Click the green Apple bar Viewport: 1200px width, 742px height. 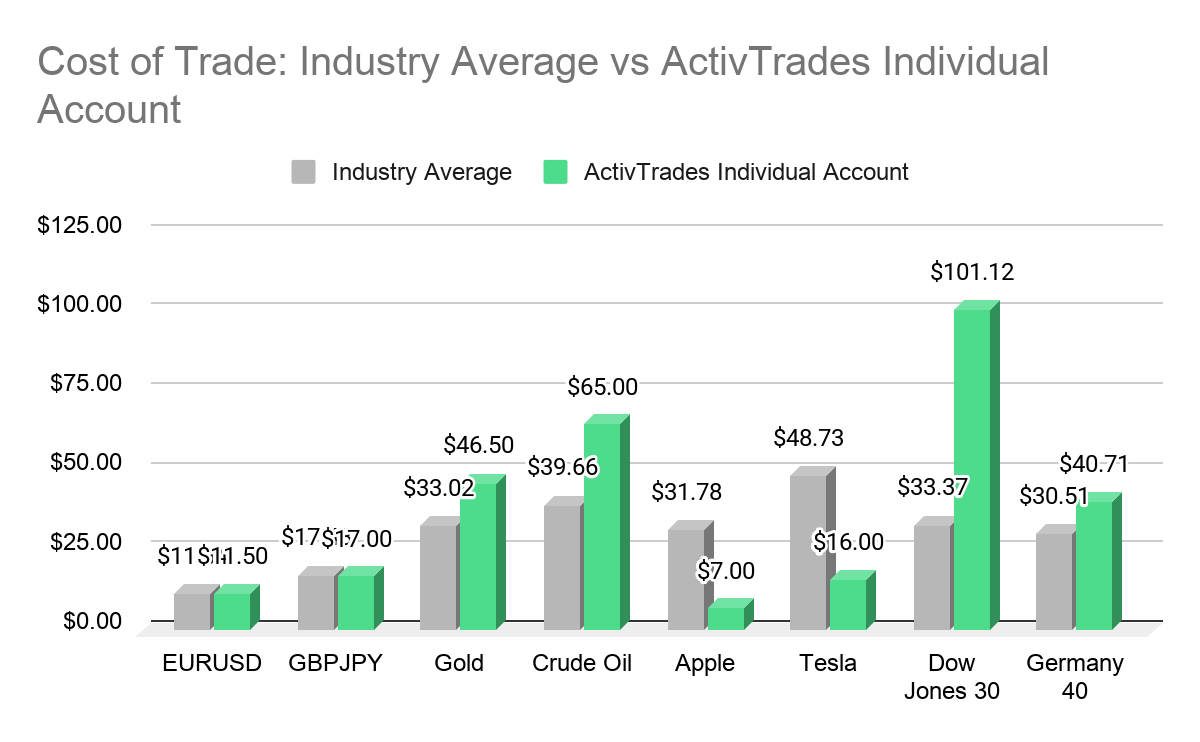click(x=729, y=614)
